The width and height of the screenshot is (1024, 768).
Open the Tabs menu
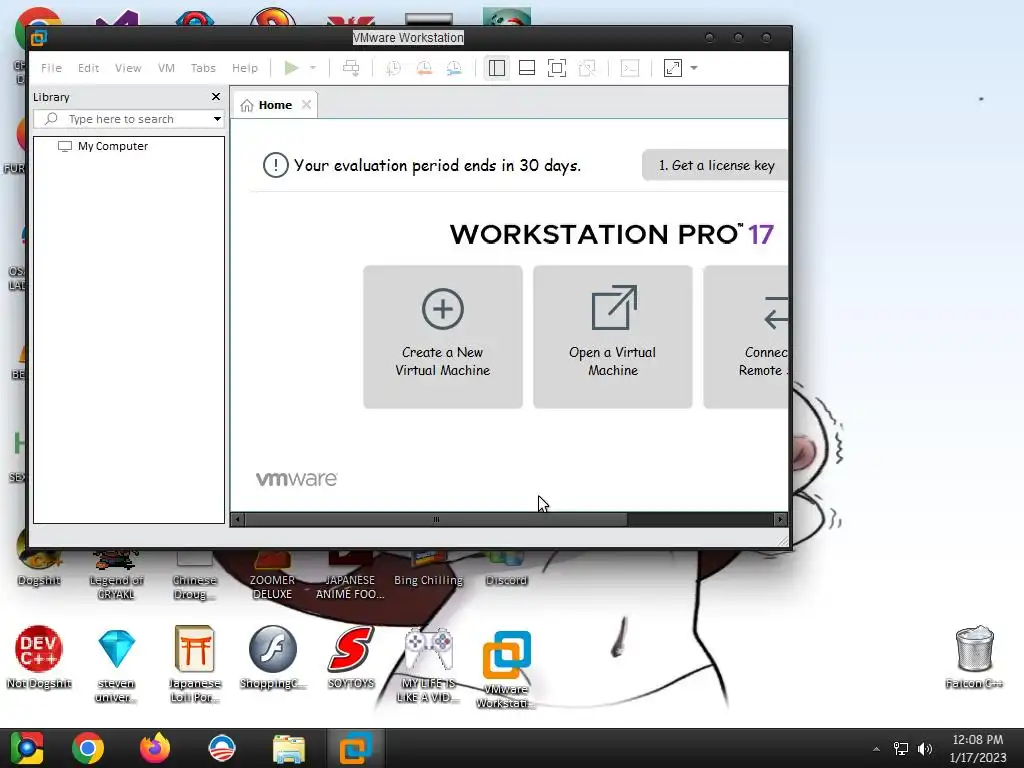[x=203, y=68]
